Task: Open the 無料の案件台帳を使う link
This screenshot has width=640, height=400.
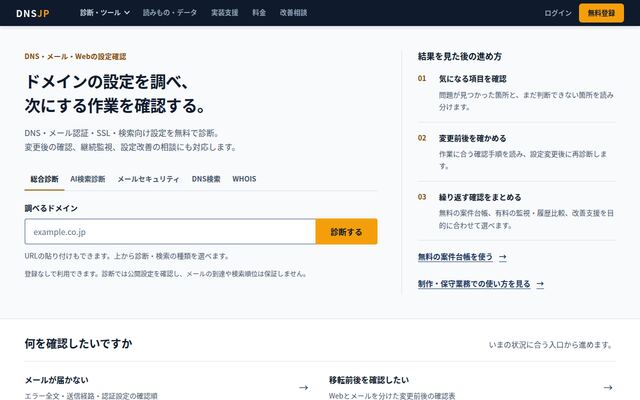Action: (x=455, y=257)
